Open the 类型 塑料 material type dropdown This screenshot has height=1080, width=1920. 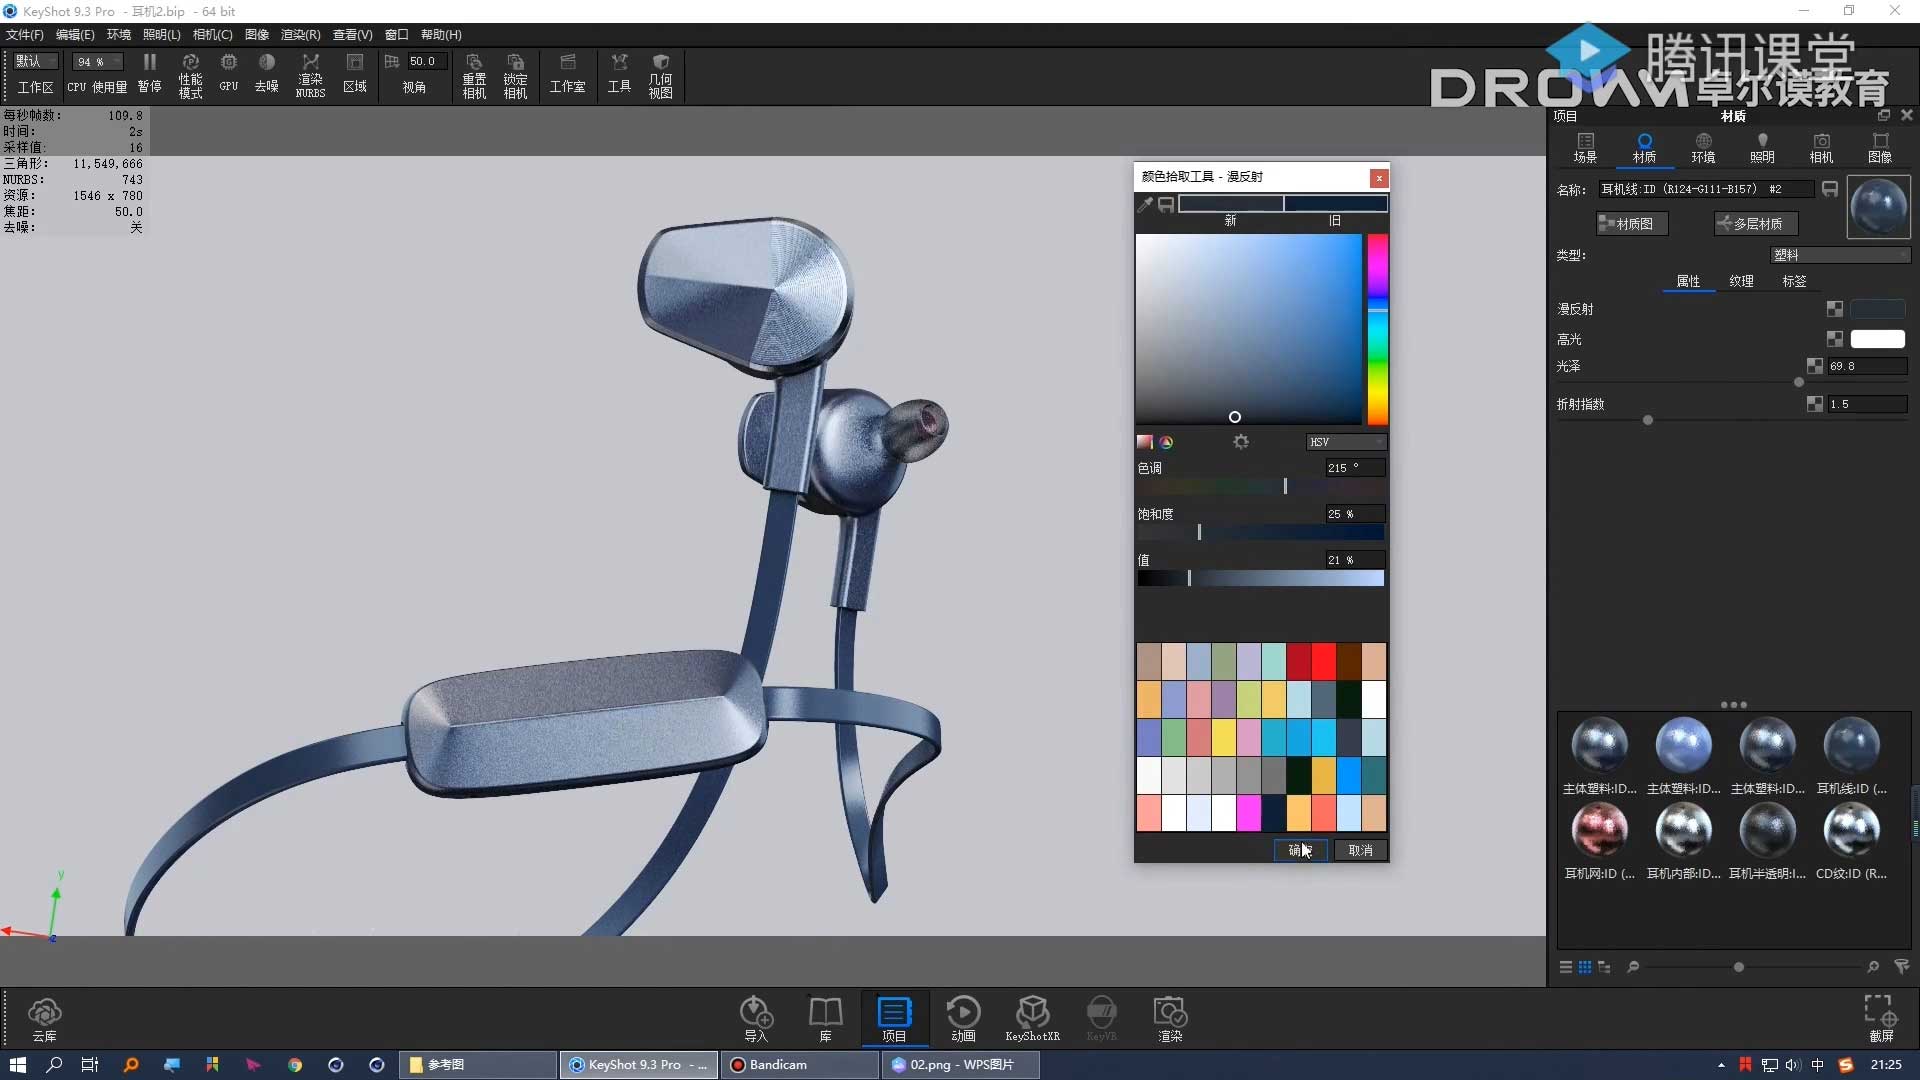[x=1839, y=255]
